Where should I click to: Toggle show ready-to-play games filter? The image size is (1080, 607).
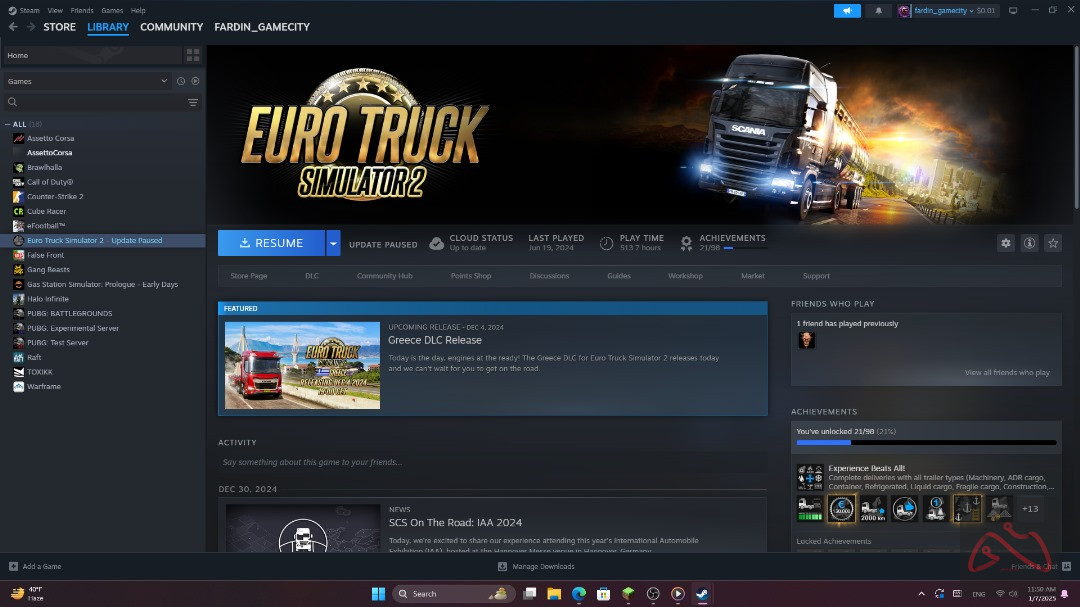[195, 81]
